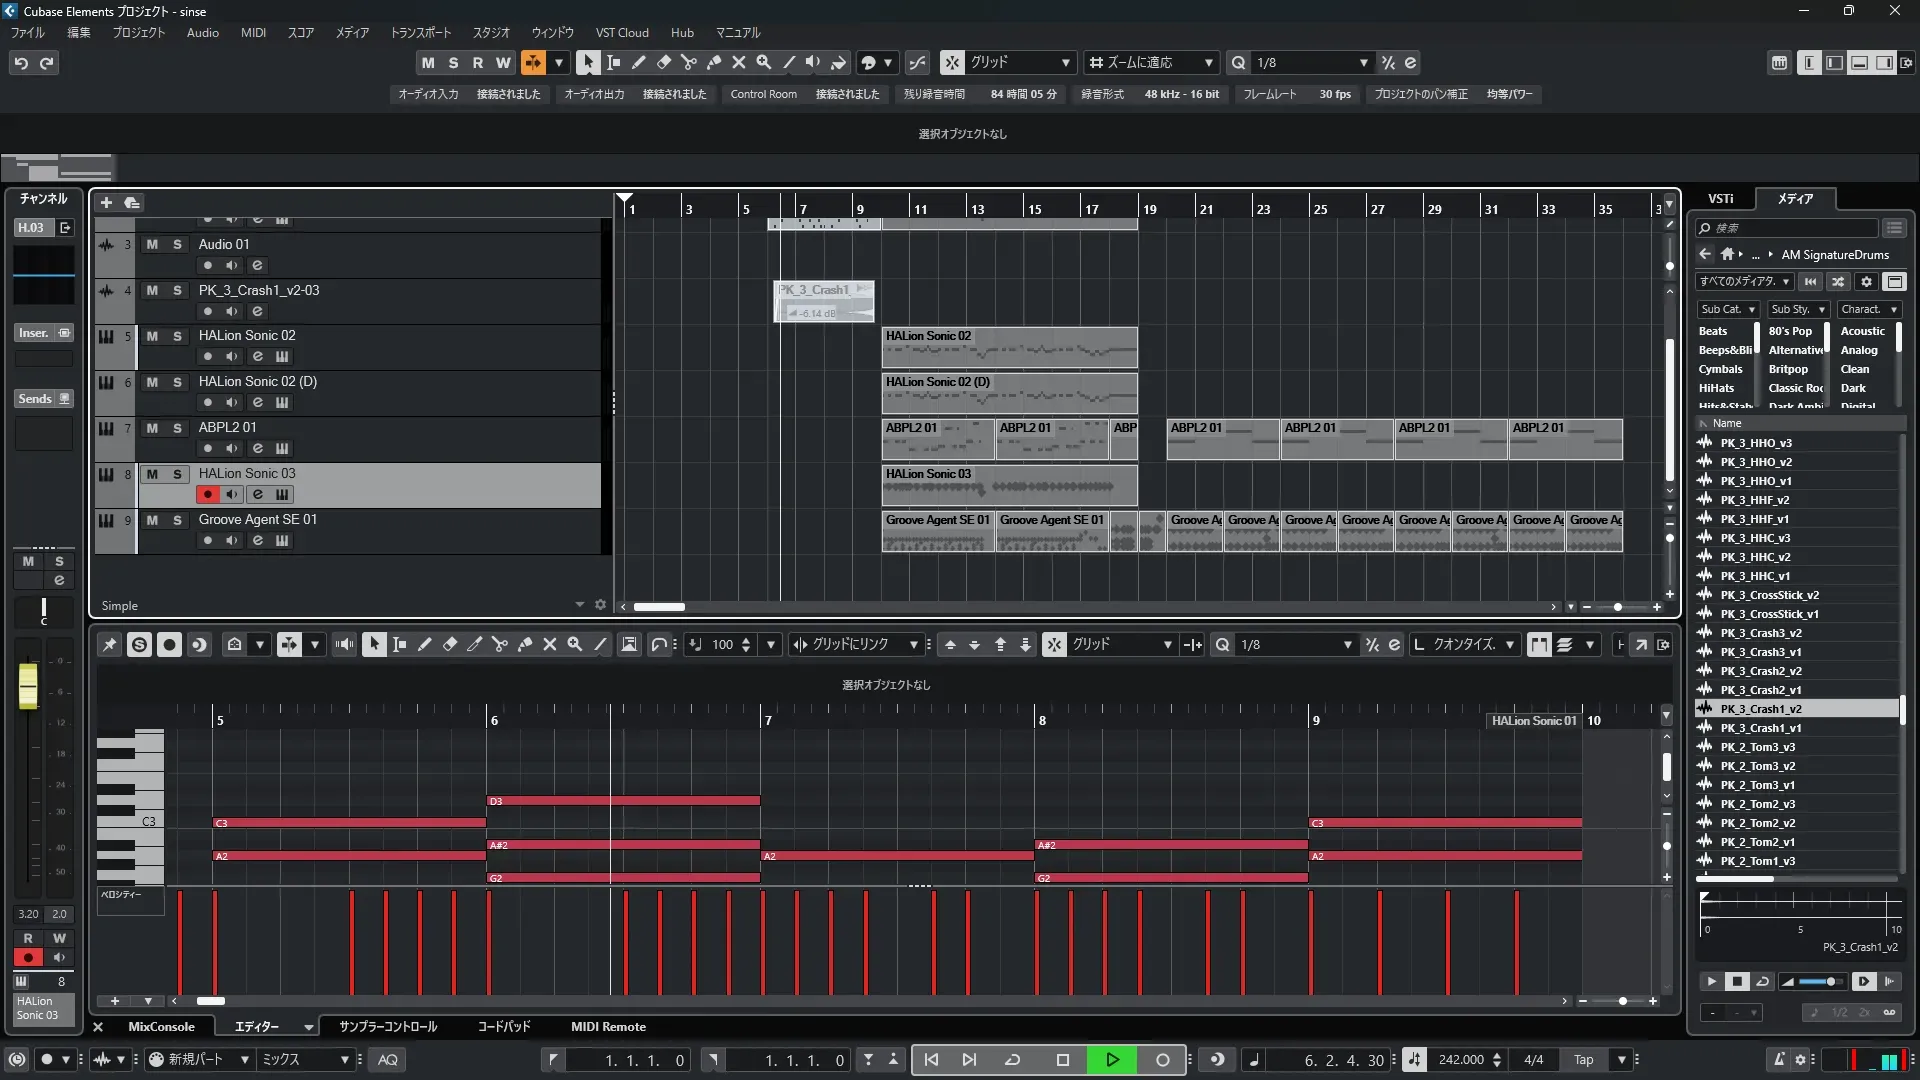Viewport: 1920px width, 1080px height.
Task: Select the Draw pencil tool in key editor
Action: (x=424, y=645)
